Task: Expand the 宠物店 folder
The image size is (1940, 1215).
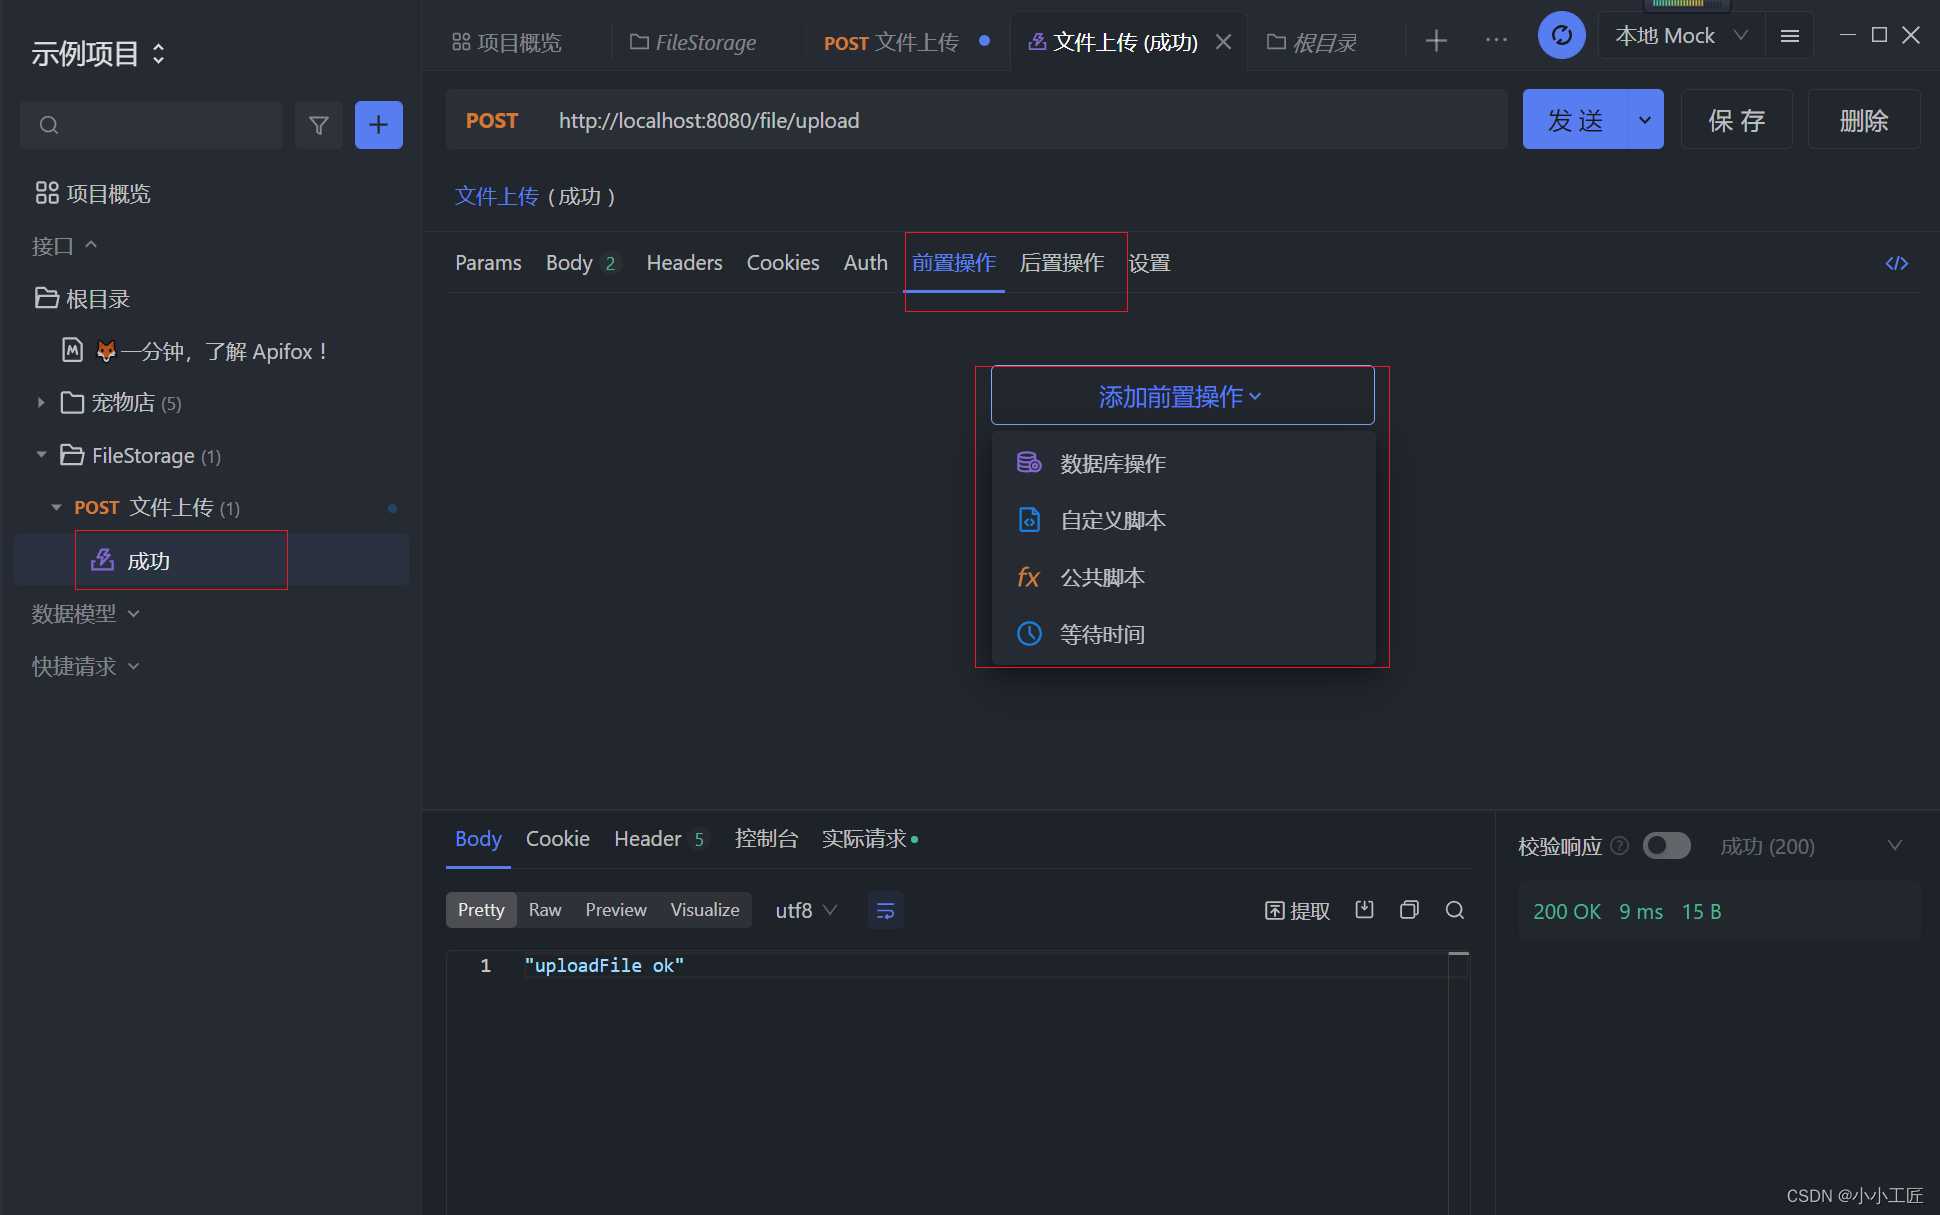Action: pyautogui.click(x=41, y=402)
